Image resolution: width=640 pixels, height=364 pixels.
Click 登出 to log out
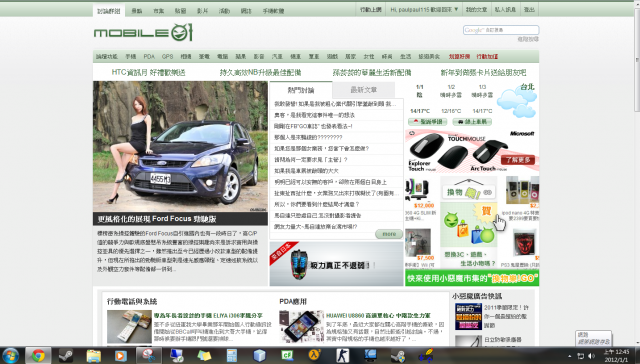click(x=529, y=9)
